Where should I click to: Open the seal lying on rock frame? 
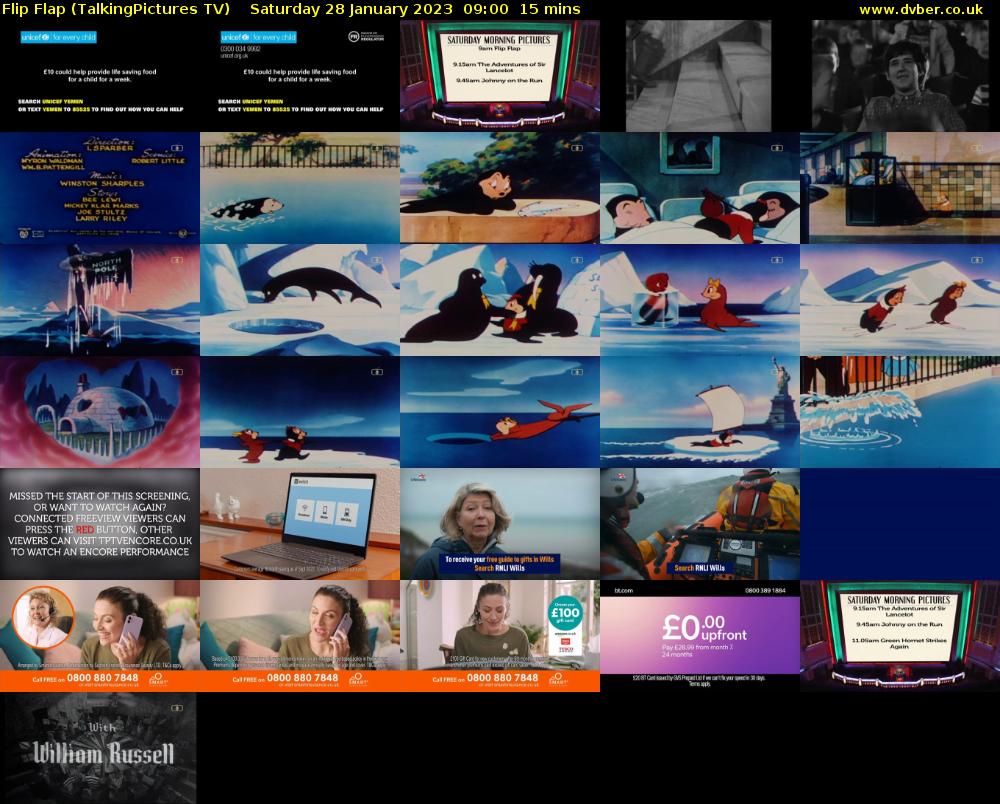(500, 188)
